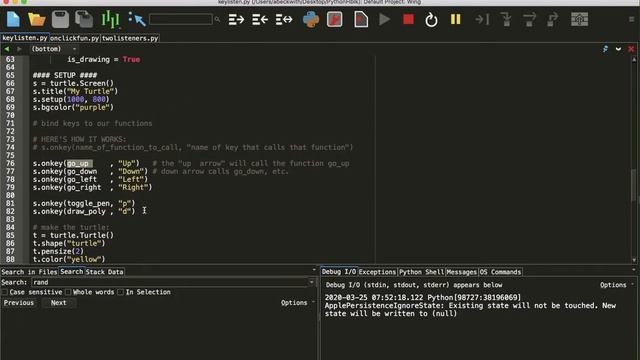This screenshot has width=640, height=360.
Task: Open Search panel Options menu
Action: click(297, 303)
